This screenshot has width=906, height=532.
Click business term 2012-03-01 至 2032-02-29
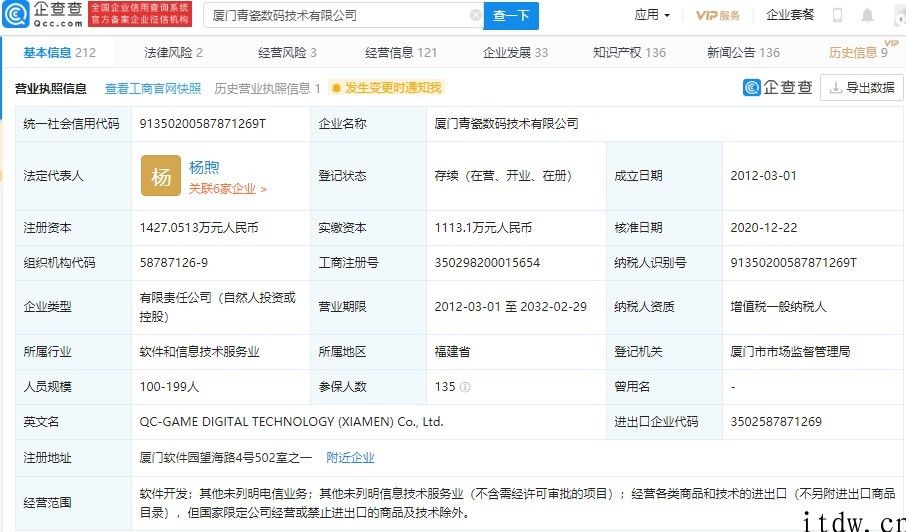(x=511, y=307)
